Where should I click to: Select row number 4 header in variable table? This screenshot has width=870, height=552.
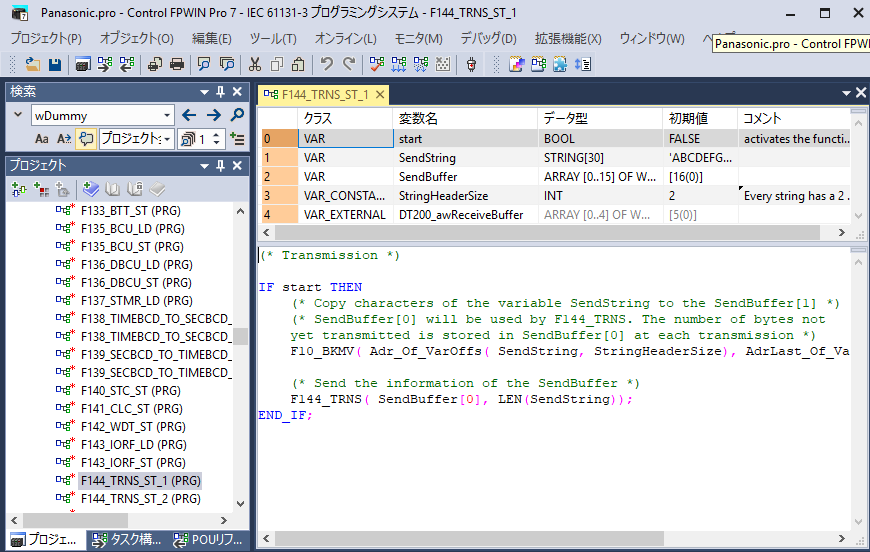pos(280,215)
